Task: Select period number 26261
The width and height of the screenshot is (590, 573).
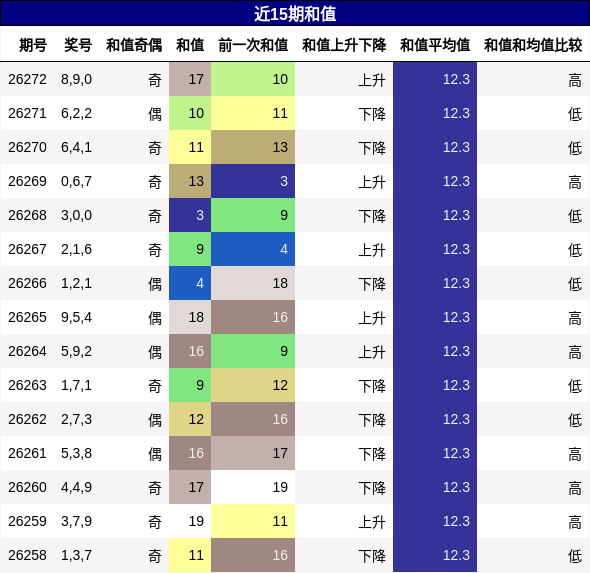Action: pos(27,453)
